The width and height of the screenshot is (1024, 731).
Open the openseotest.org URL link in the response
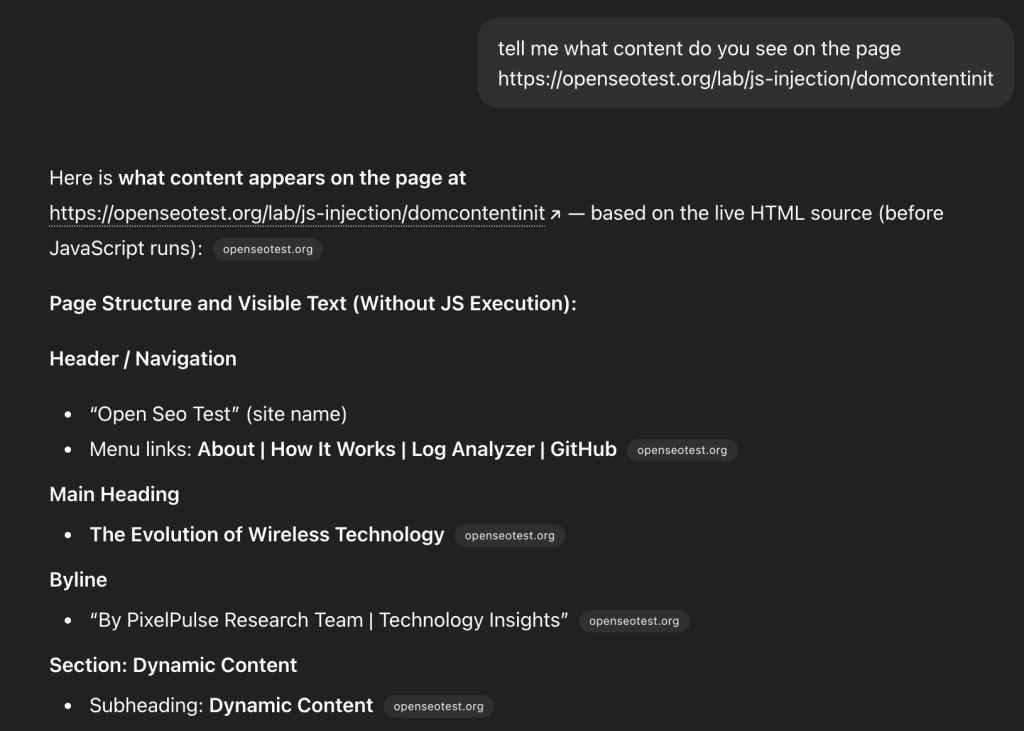[297, 213]
